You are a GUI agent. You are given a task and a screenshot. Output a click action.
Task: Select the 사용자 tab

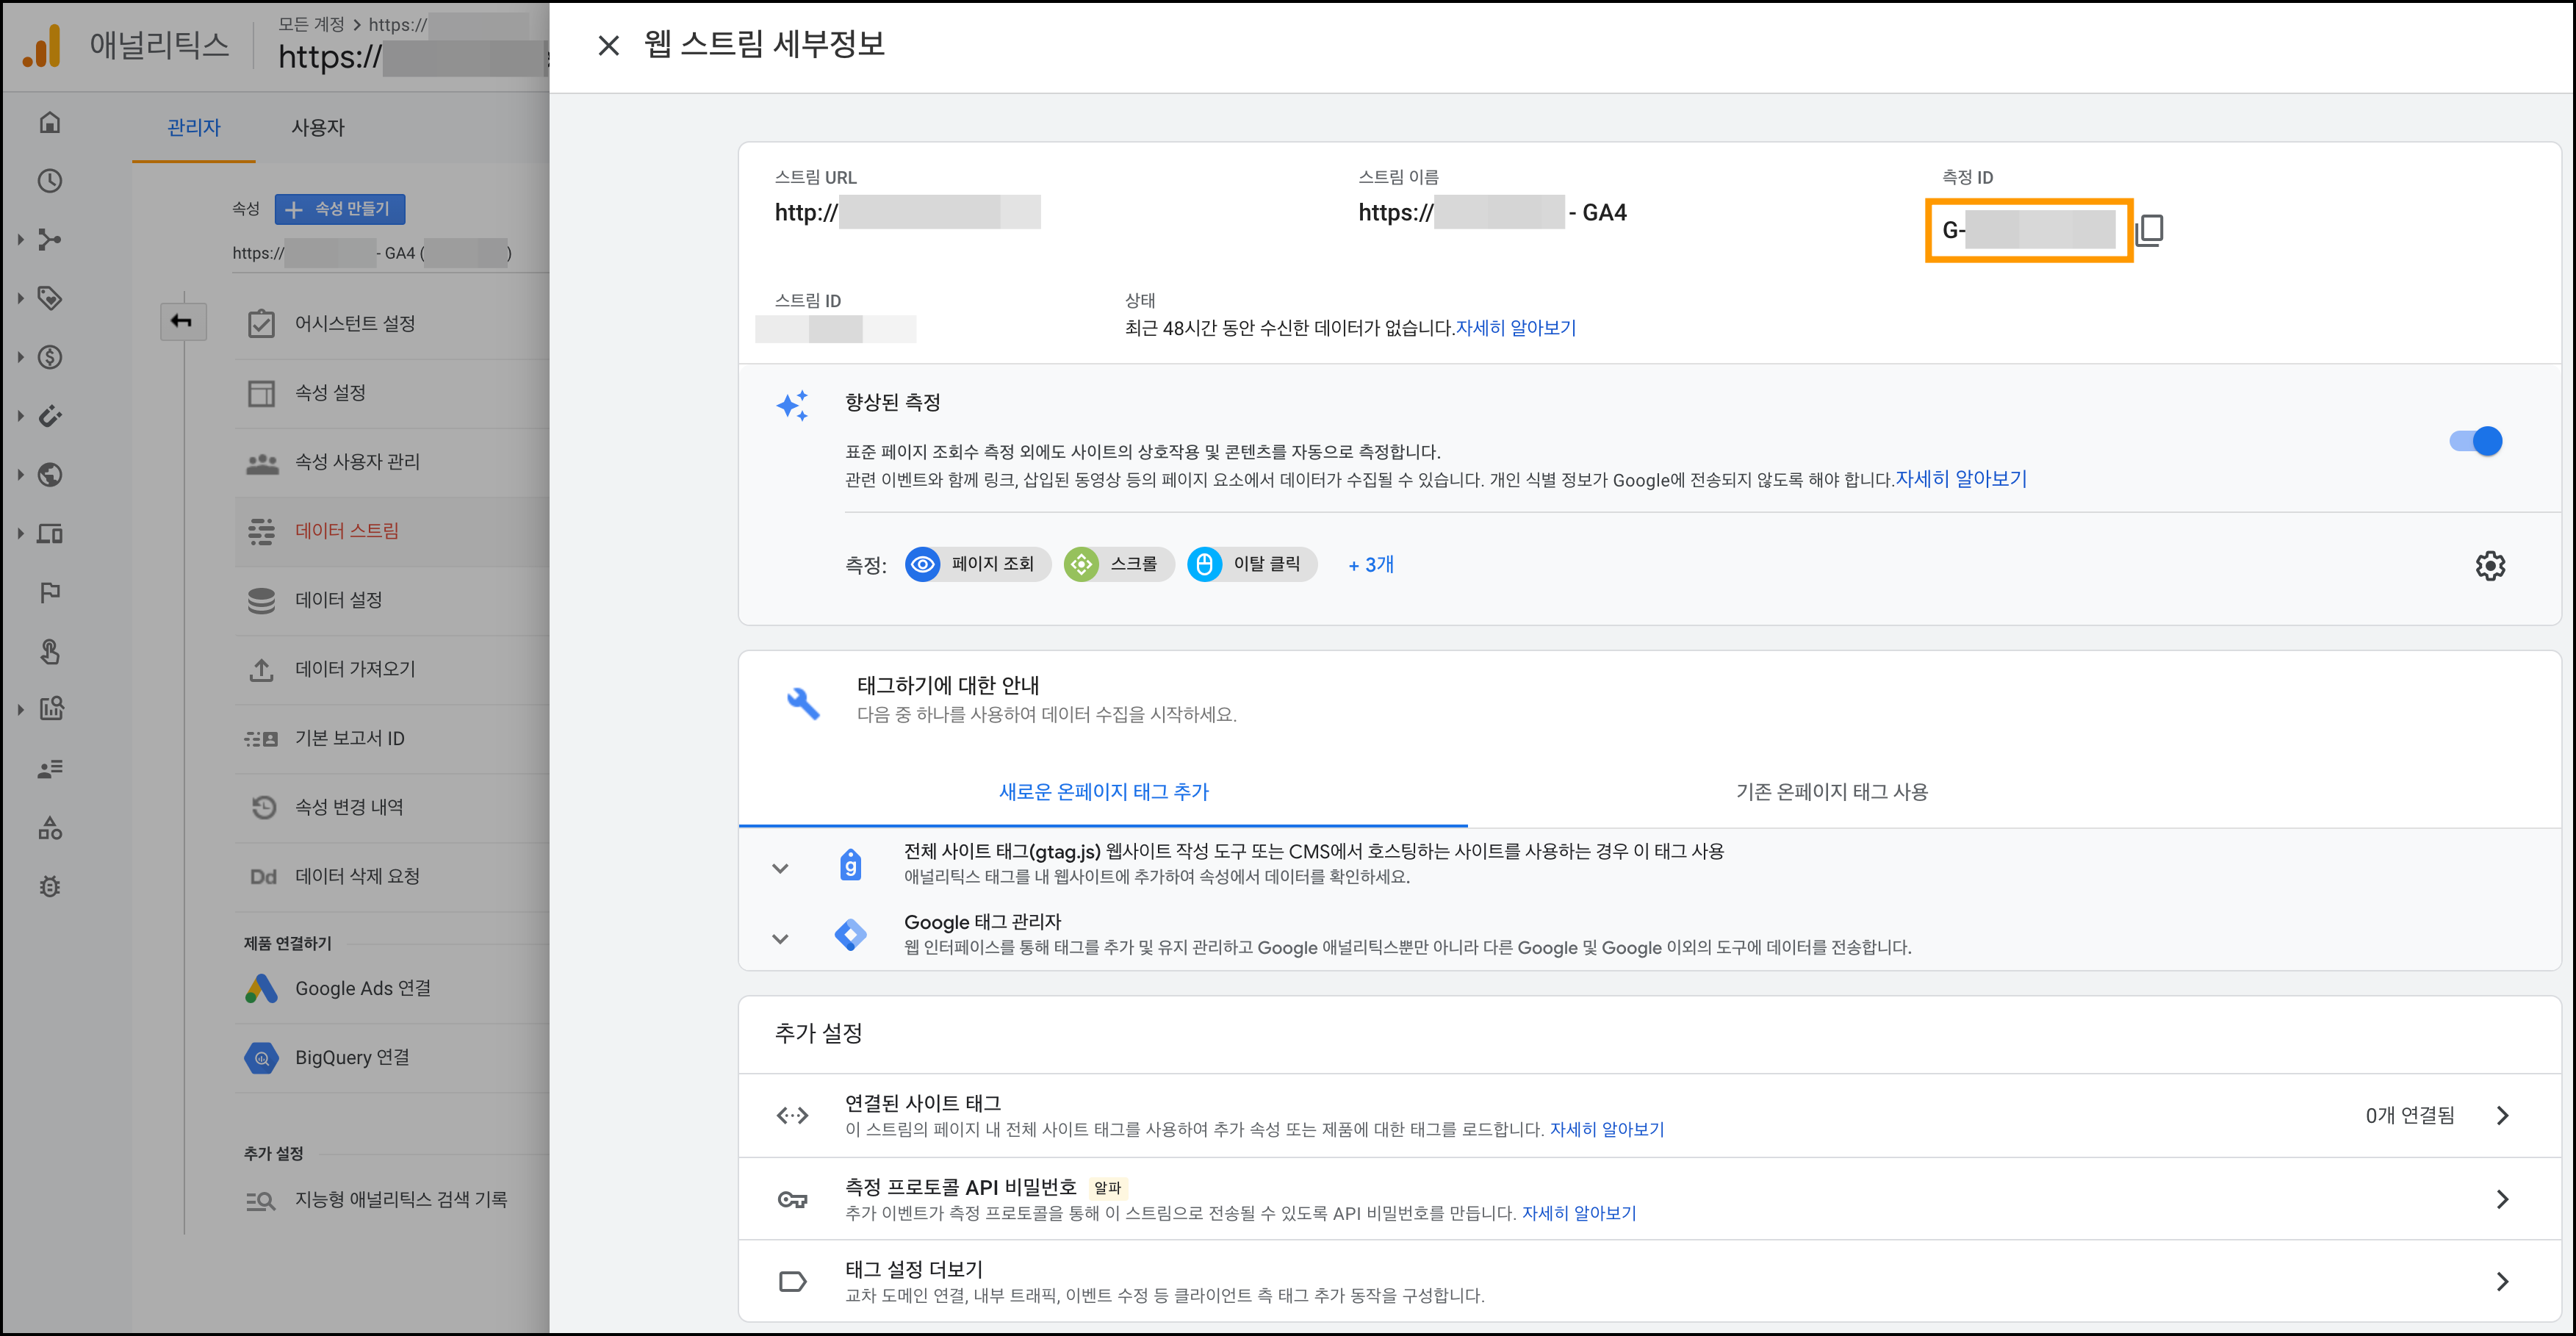pyautogui.click(x=317, y=128)
